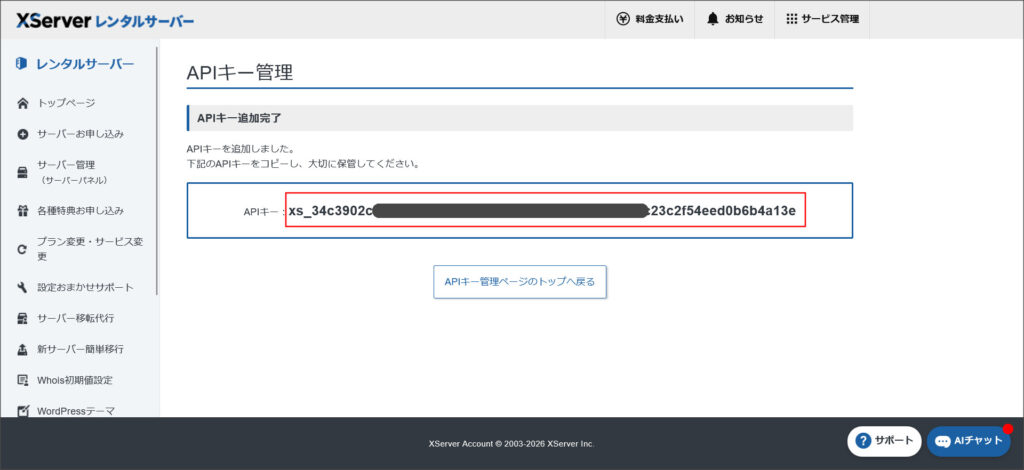Click the レンタルサーバー sidebar header icon
The image size is (1024, 470).
(x=22, y=64)
